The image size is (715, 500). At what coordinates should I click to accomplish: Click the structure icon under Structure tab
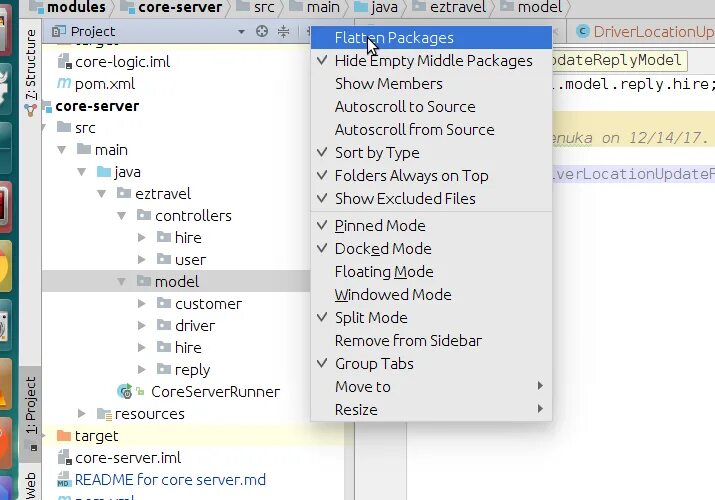click(31, 109)
